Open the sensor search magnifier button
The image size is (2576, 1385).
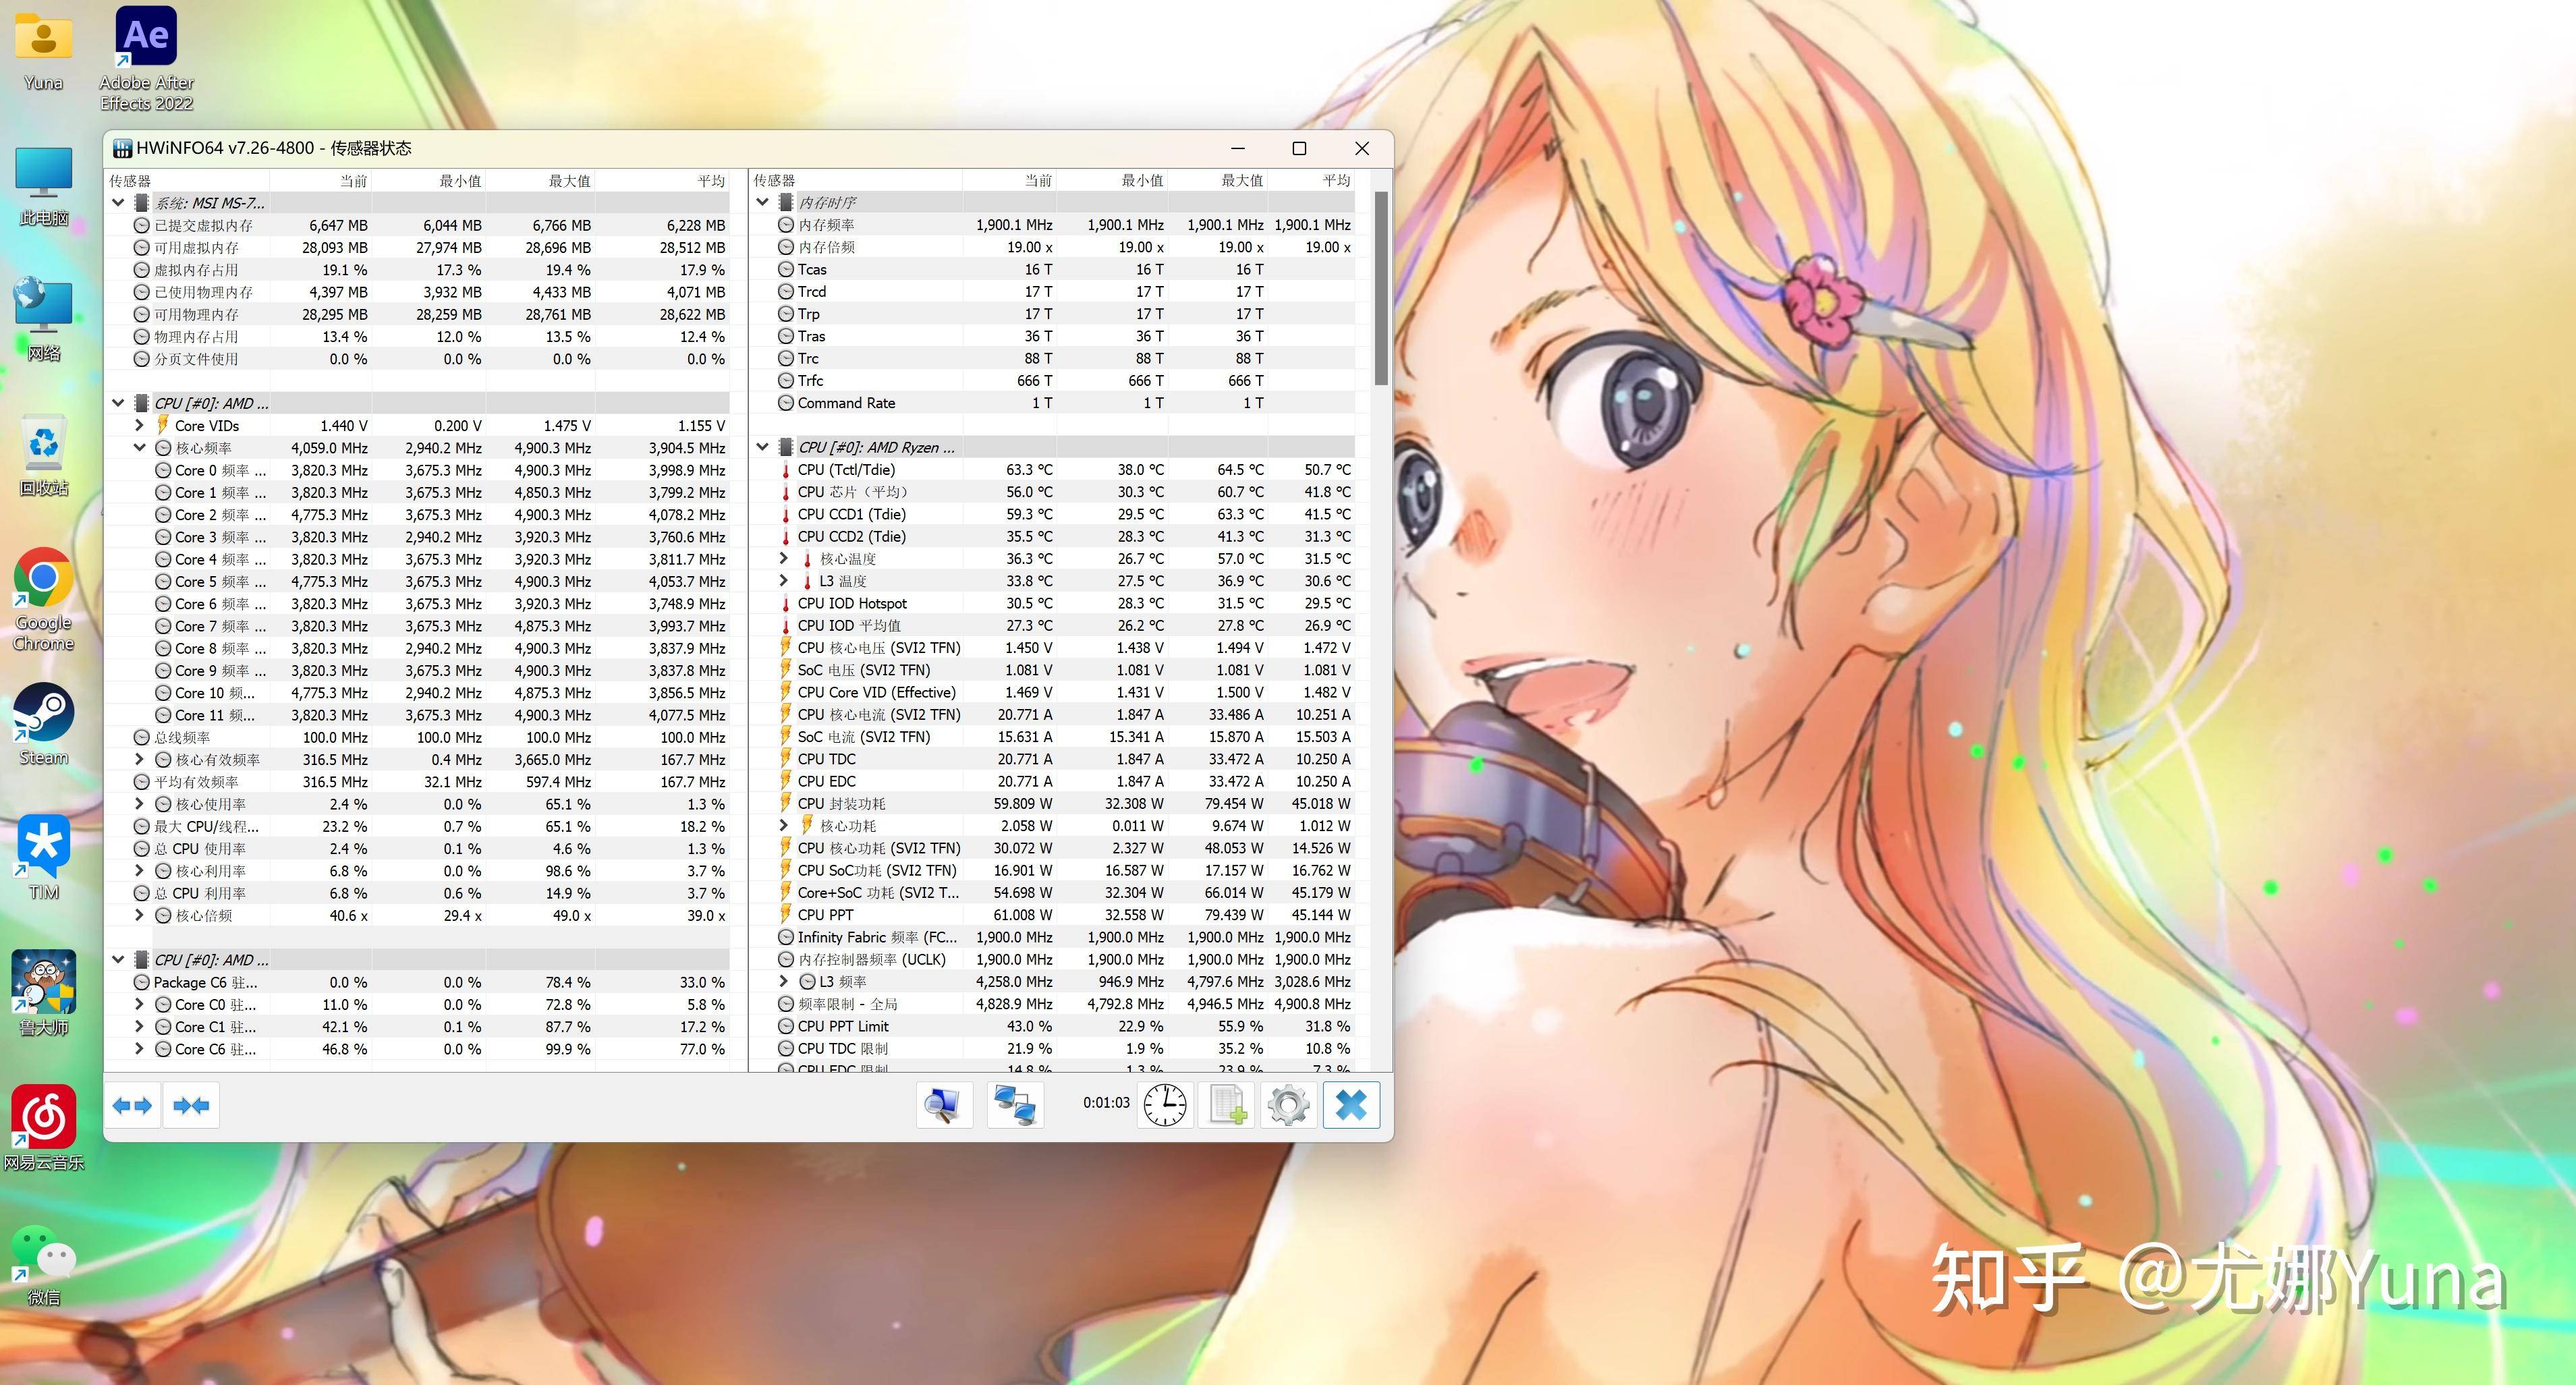943,1105
